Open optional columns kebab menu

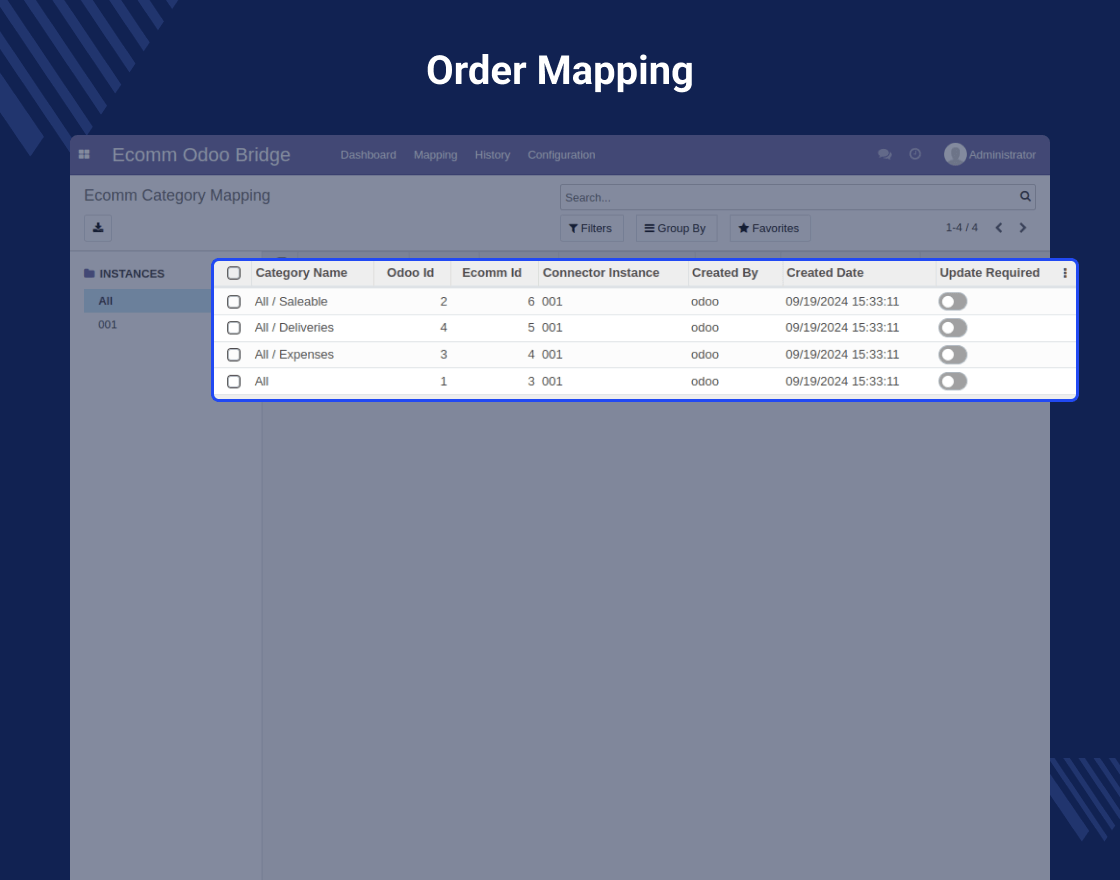pos(1065,273)
